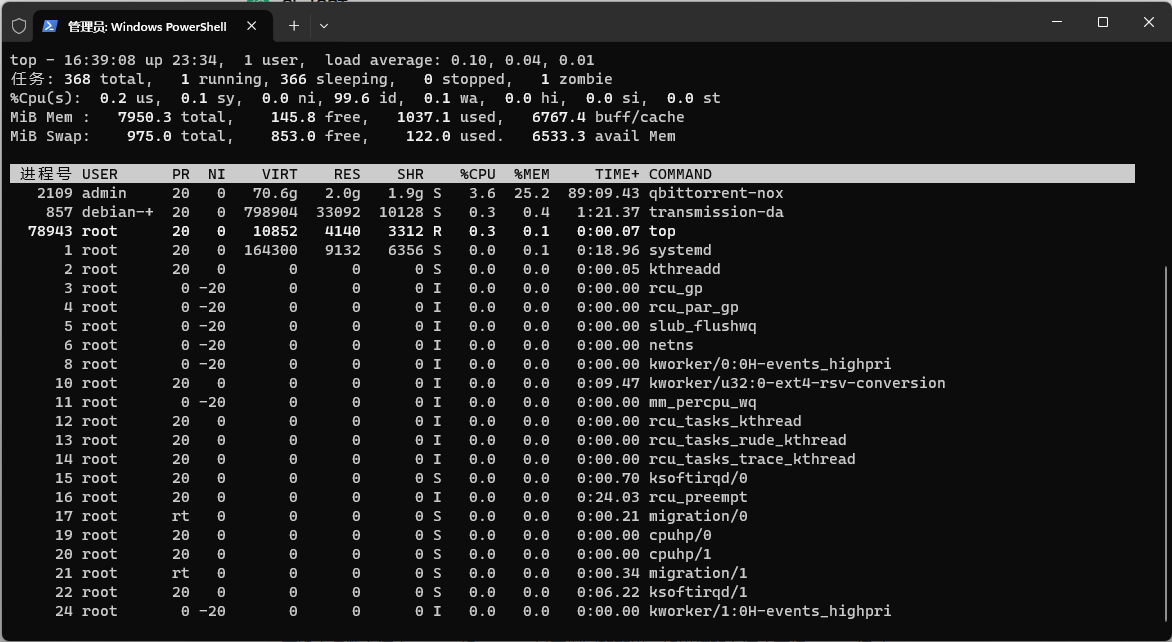Maximize the terminal window
The width and height of the screenshot is (1172, 642).
1103,22
